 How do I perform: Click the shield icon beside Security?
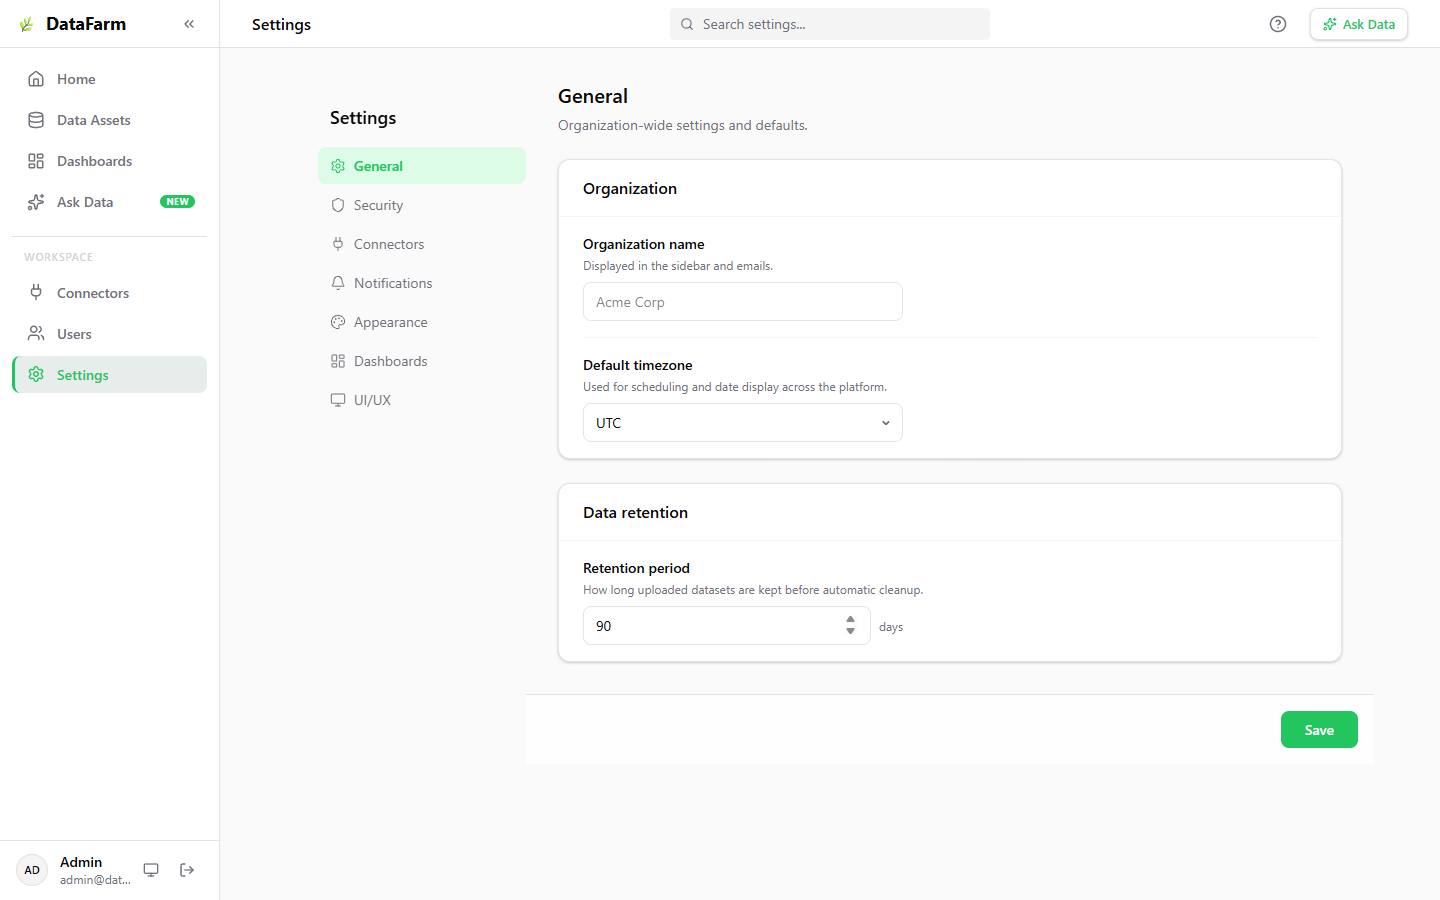[337, 204]
